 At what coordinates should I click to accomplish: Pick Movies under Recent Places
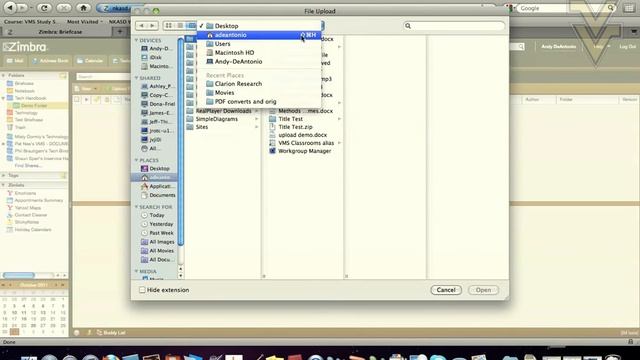(x=259, y=93)
